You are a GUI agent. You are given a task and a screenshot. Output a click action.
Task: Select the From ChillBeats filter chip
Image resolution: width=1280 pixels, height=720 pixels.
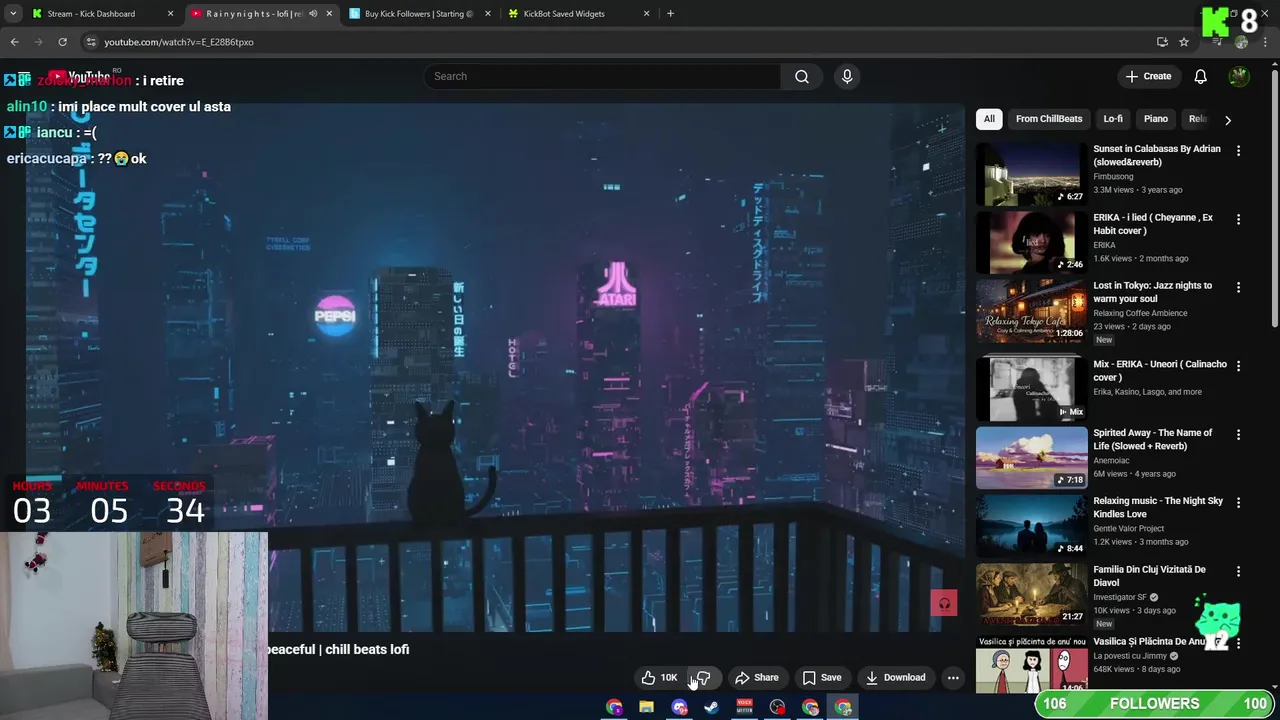point(1049,119)
